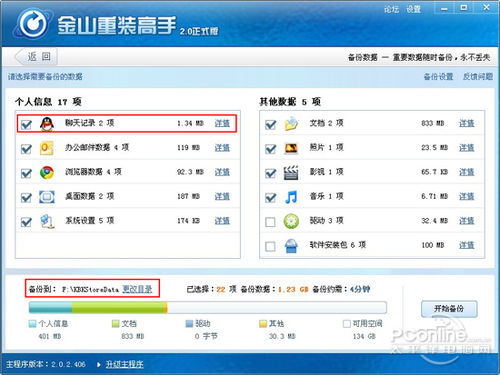Click the software installer package icon
This screenshot has width=500, height=375.
[291, 246]
